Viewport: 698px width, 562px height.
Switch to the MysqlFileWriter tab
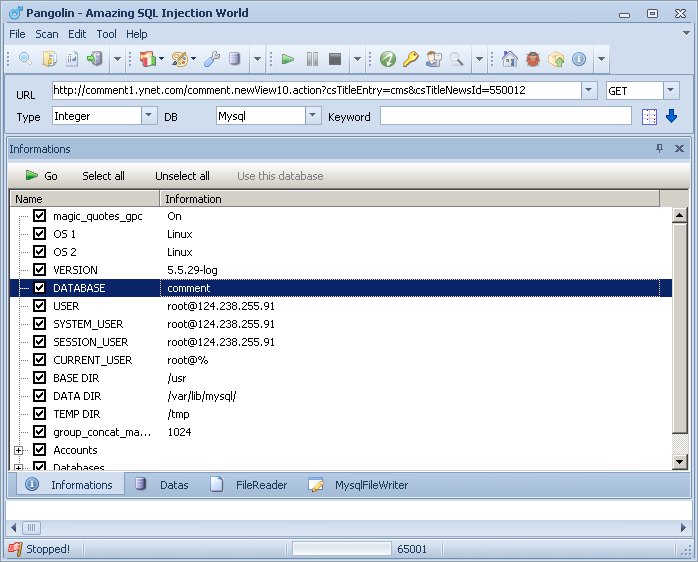(358, 485)
